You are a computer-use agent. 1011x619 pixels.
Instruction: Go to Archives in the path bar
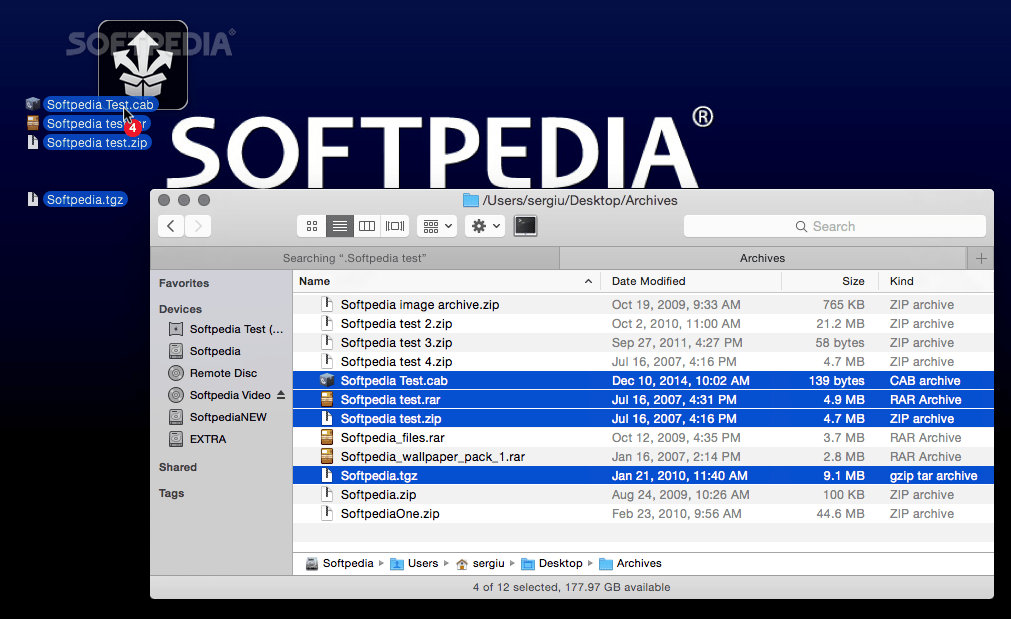click(631, 564)
